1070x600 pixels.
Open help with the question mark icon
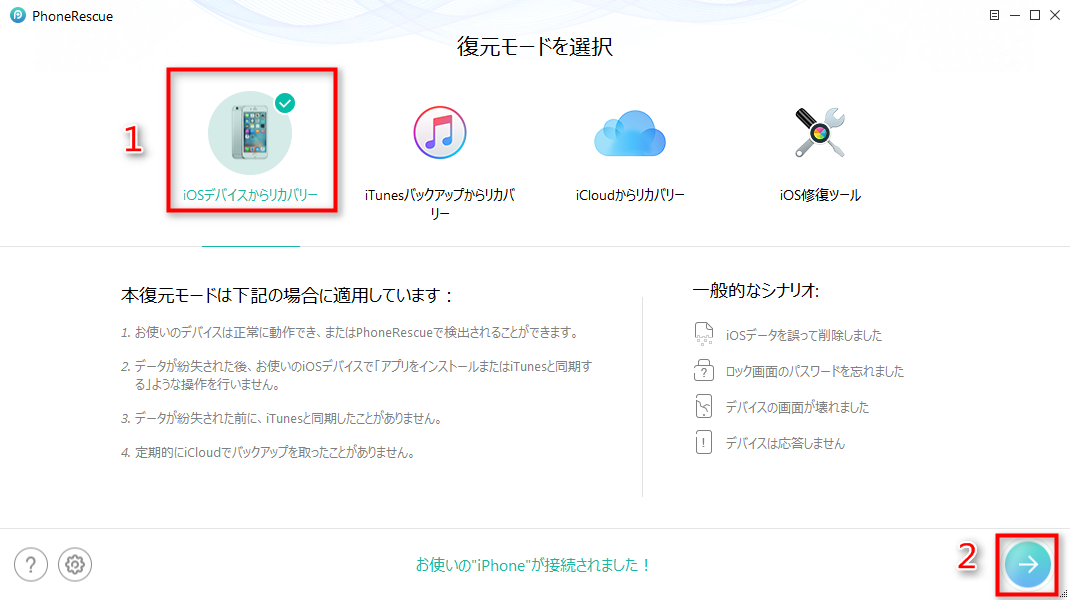(x=31, y=565)
